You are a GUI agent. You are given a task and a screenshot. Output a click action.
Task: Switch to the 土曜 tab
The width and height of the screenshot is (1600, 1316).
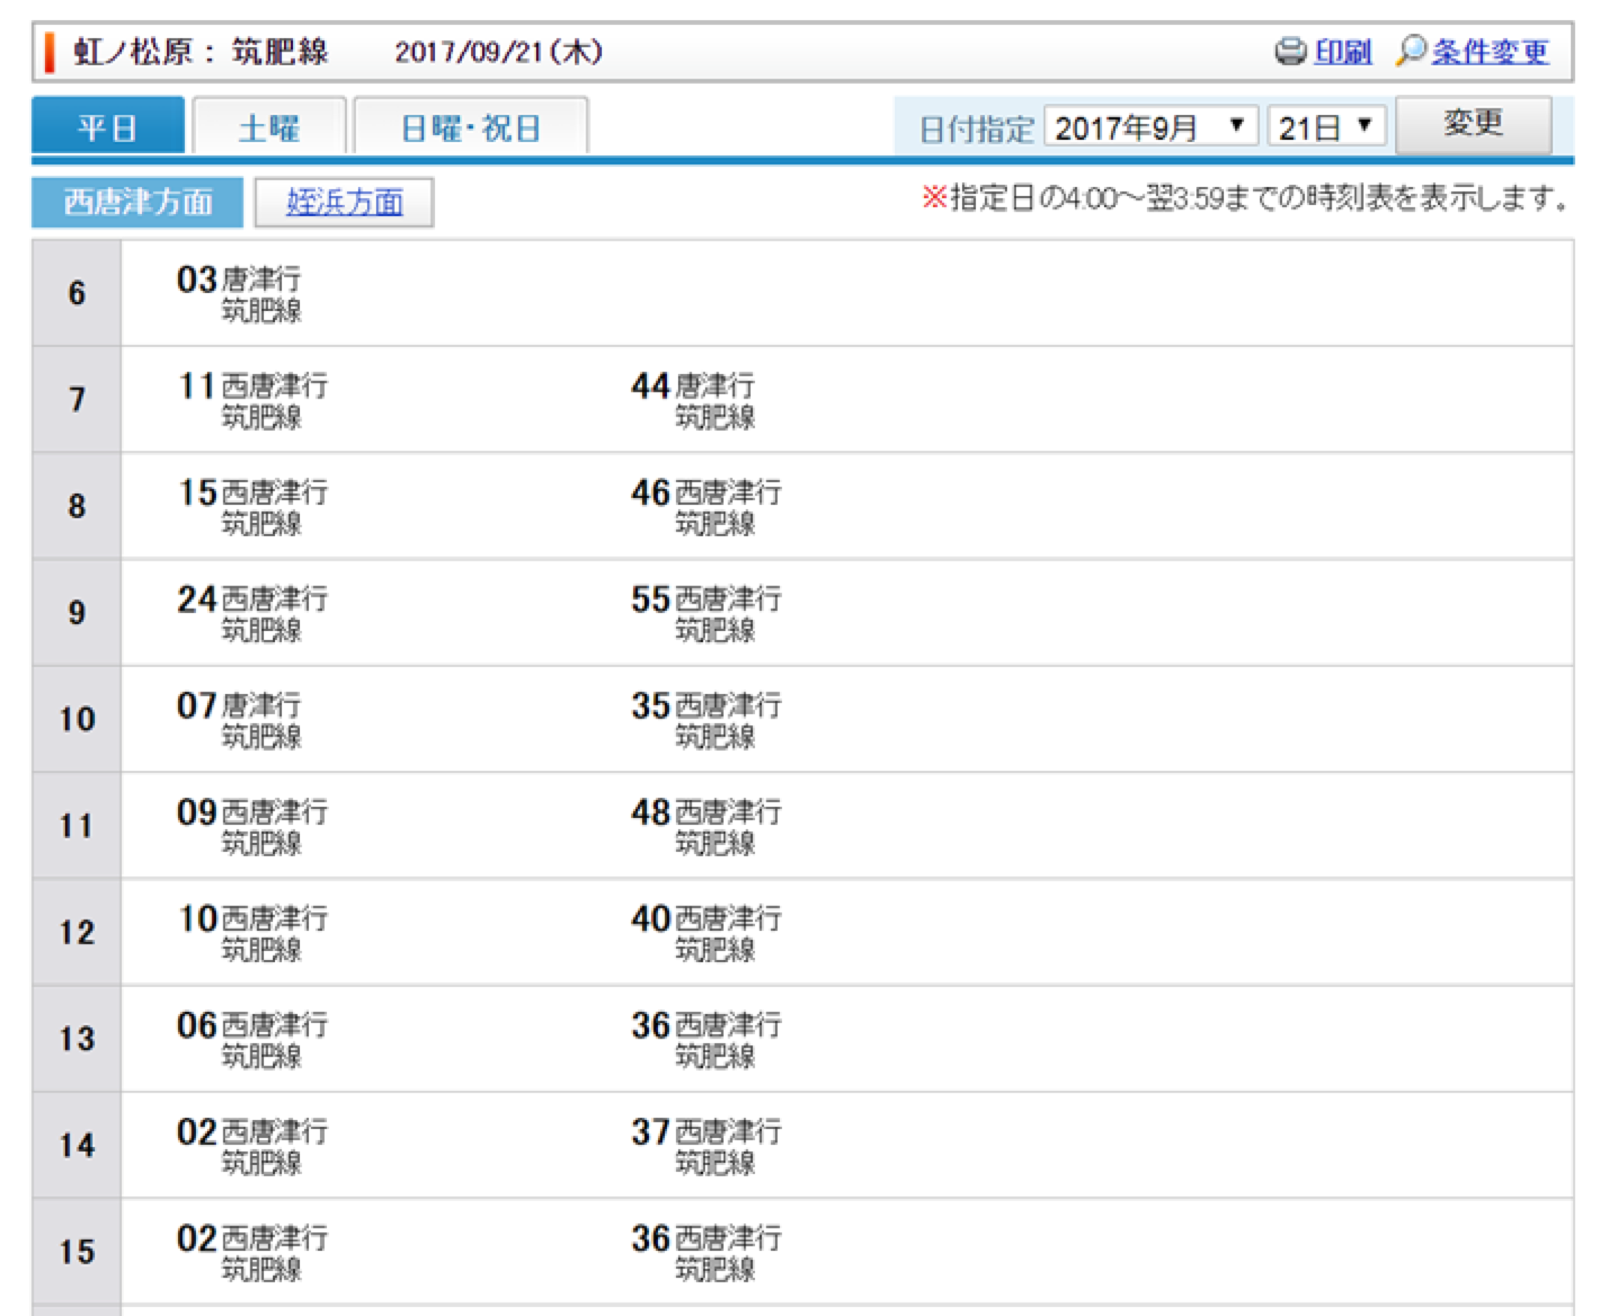pyautogui.click(x=269, y=127)
